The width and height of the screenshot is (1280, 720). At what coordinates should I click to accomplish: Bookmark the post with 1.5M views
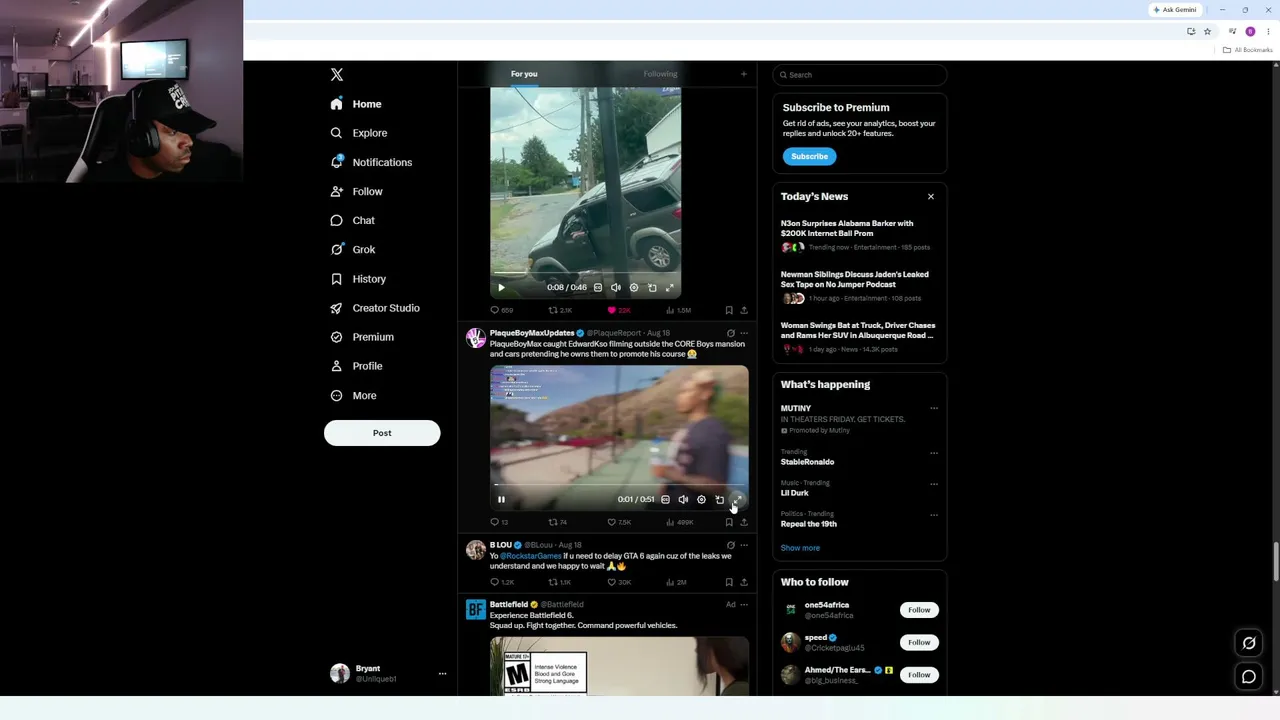[729, 310]
